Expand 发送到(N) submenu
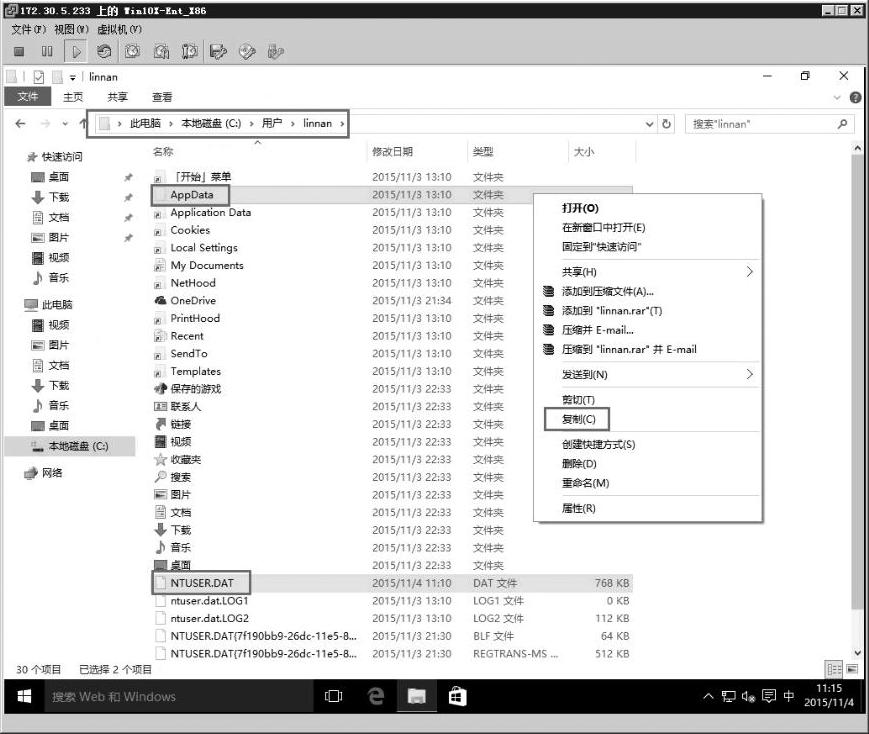Image resolution: width=869 pixels, height=734 pixels. click(x=648, y=375)
